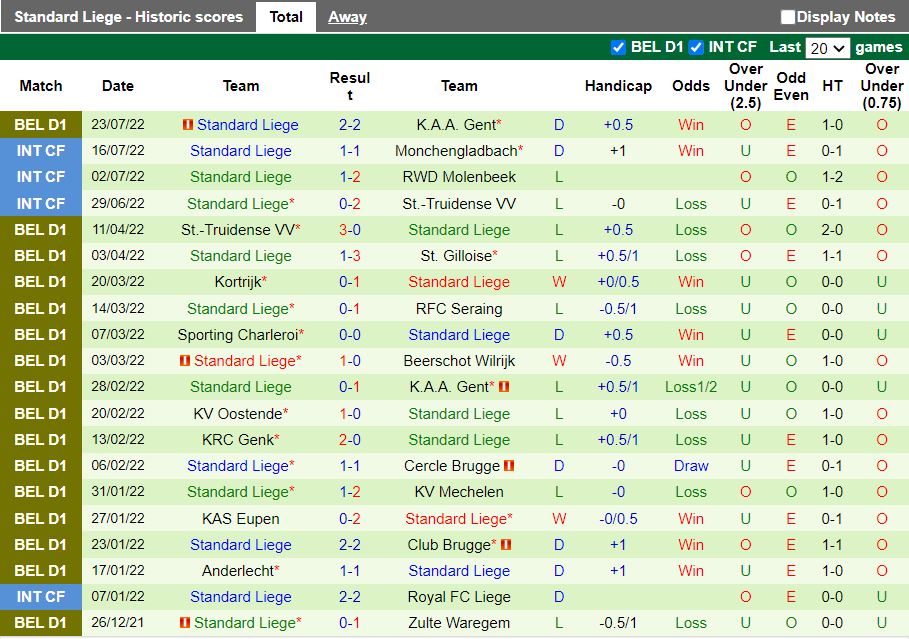Image resolution: width=909 pixels, height=639 pixels.
Task: Select the Total tab
Action: pyautogui.click(x=286, y=16)
